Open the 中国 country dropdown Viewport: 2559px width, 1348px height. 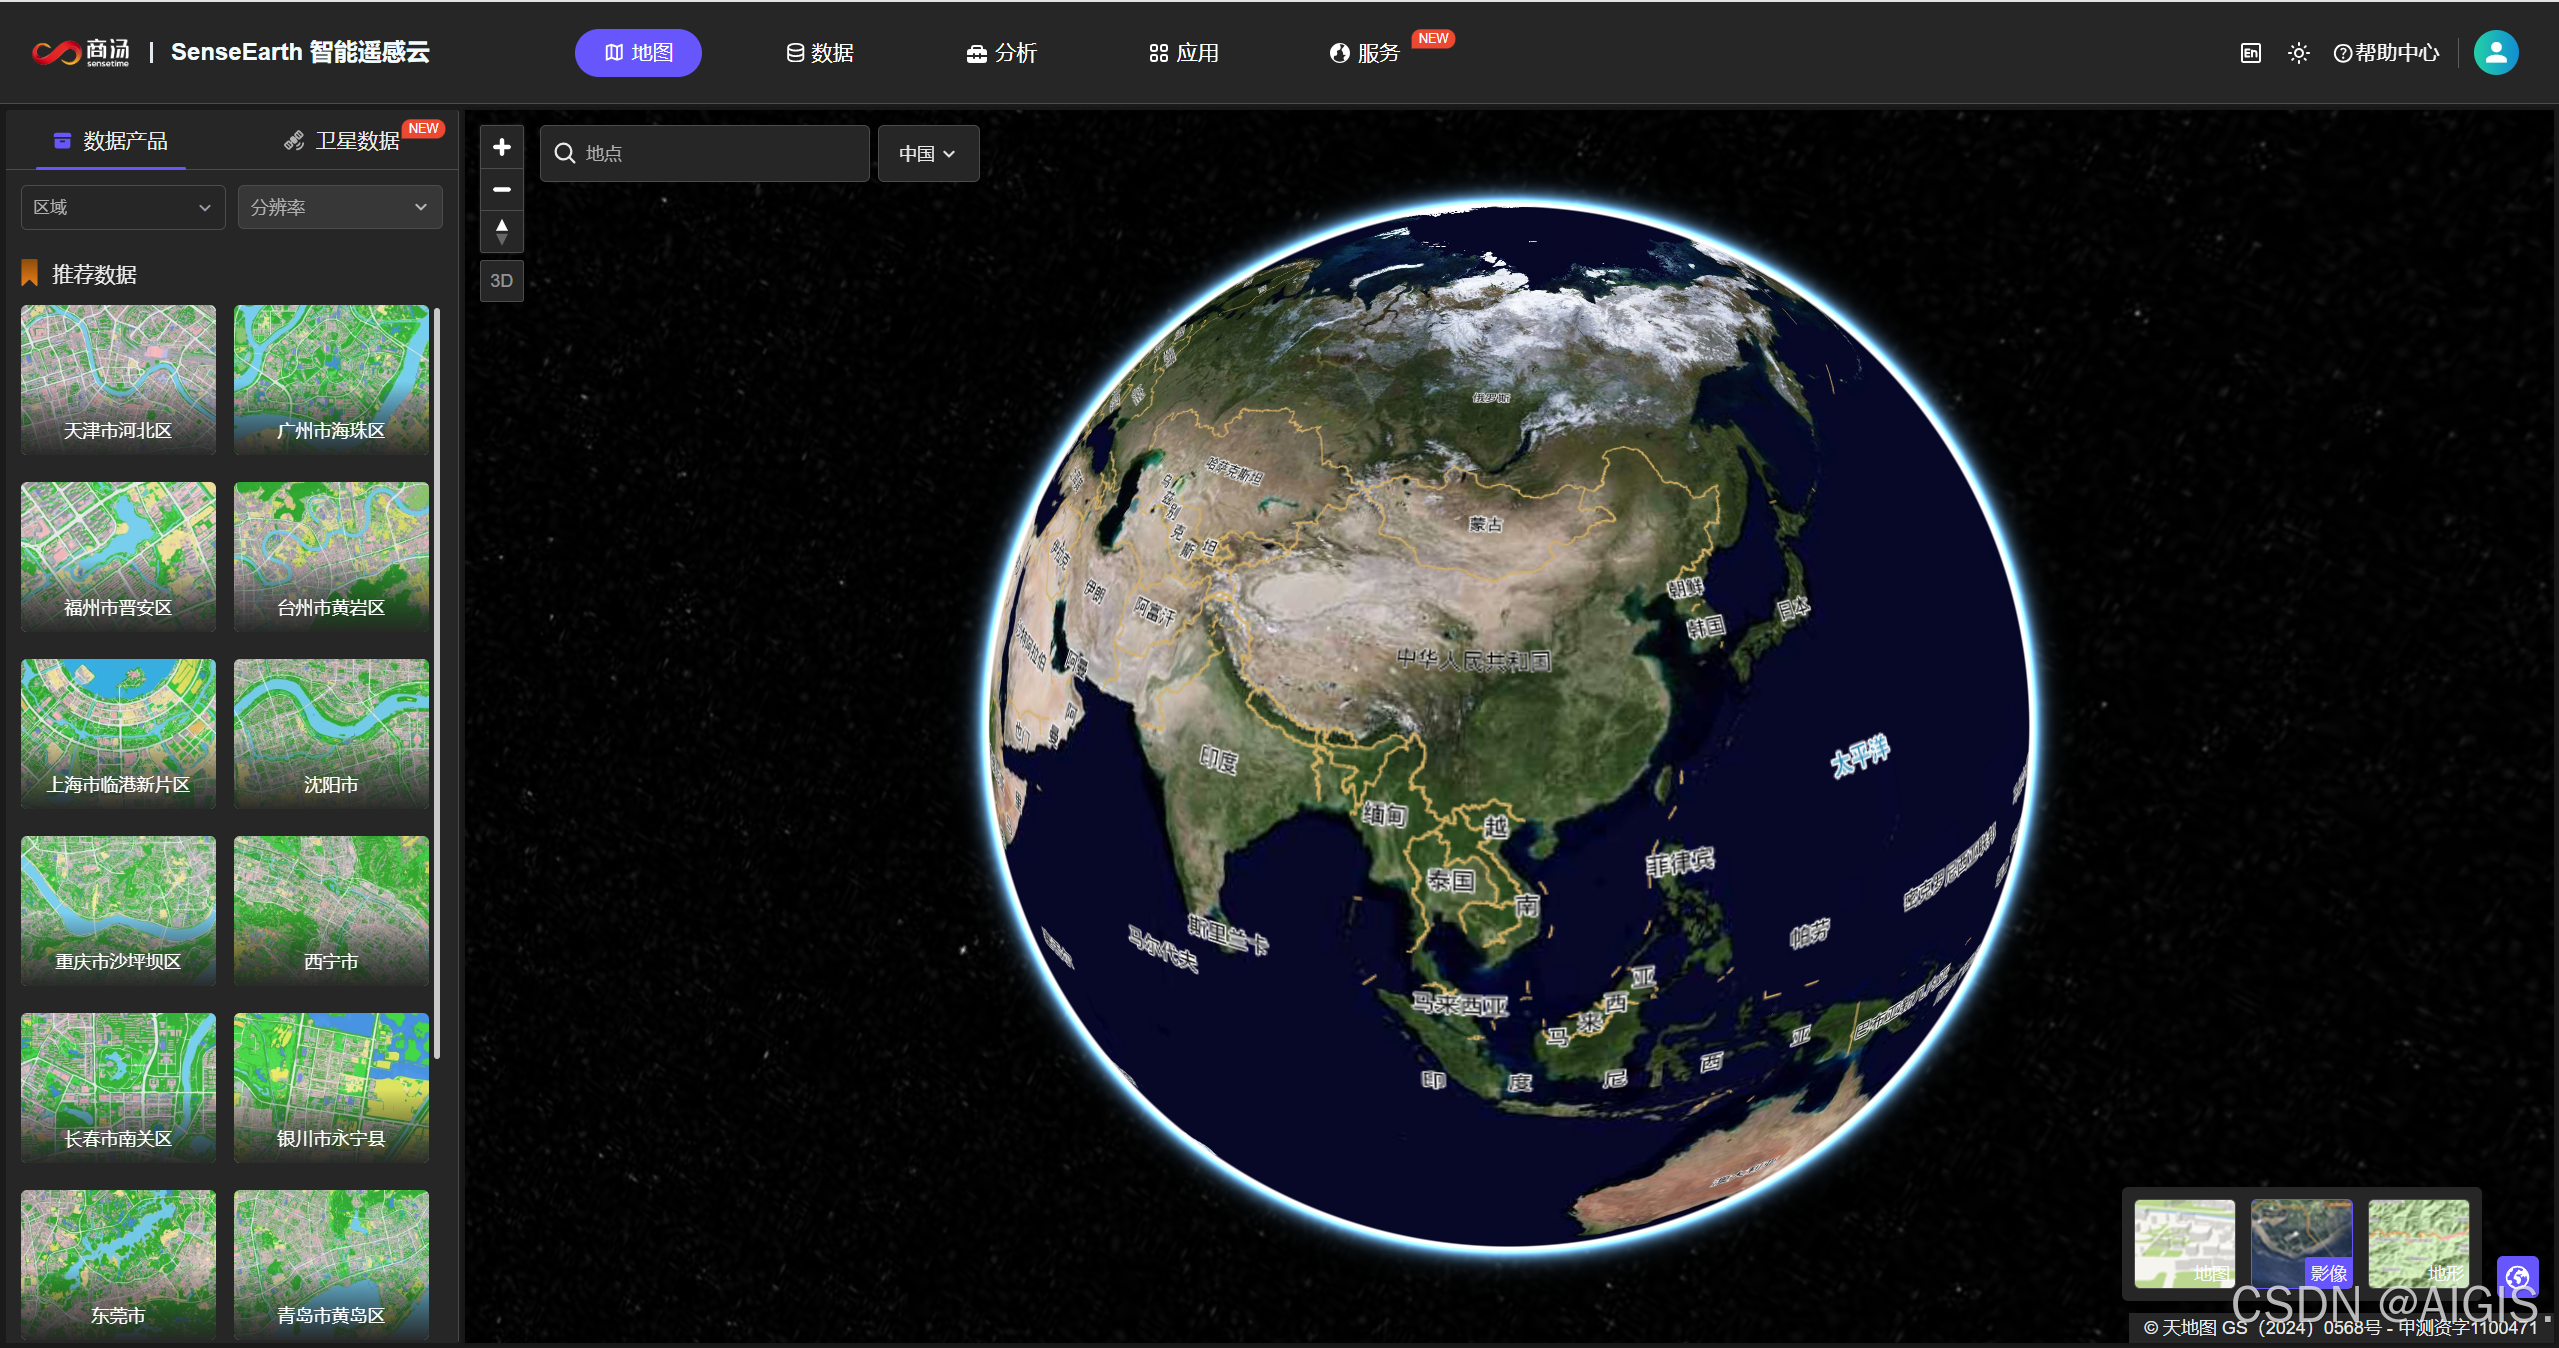click(x=927, y=153)
